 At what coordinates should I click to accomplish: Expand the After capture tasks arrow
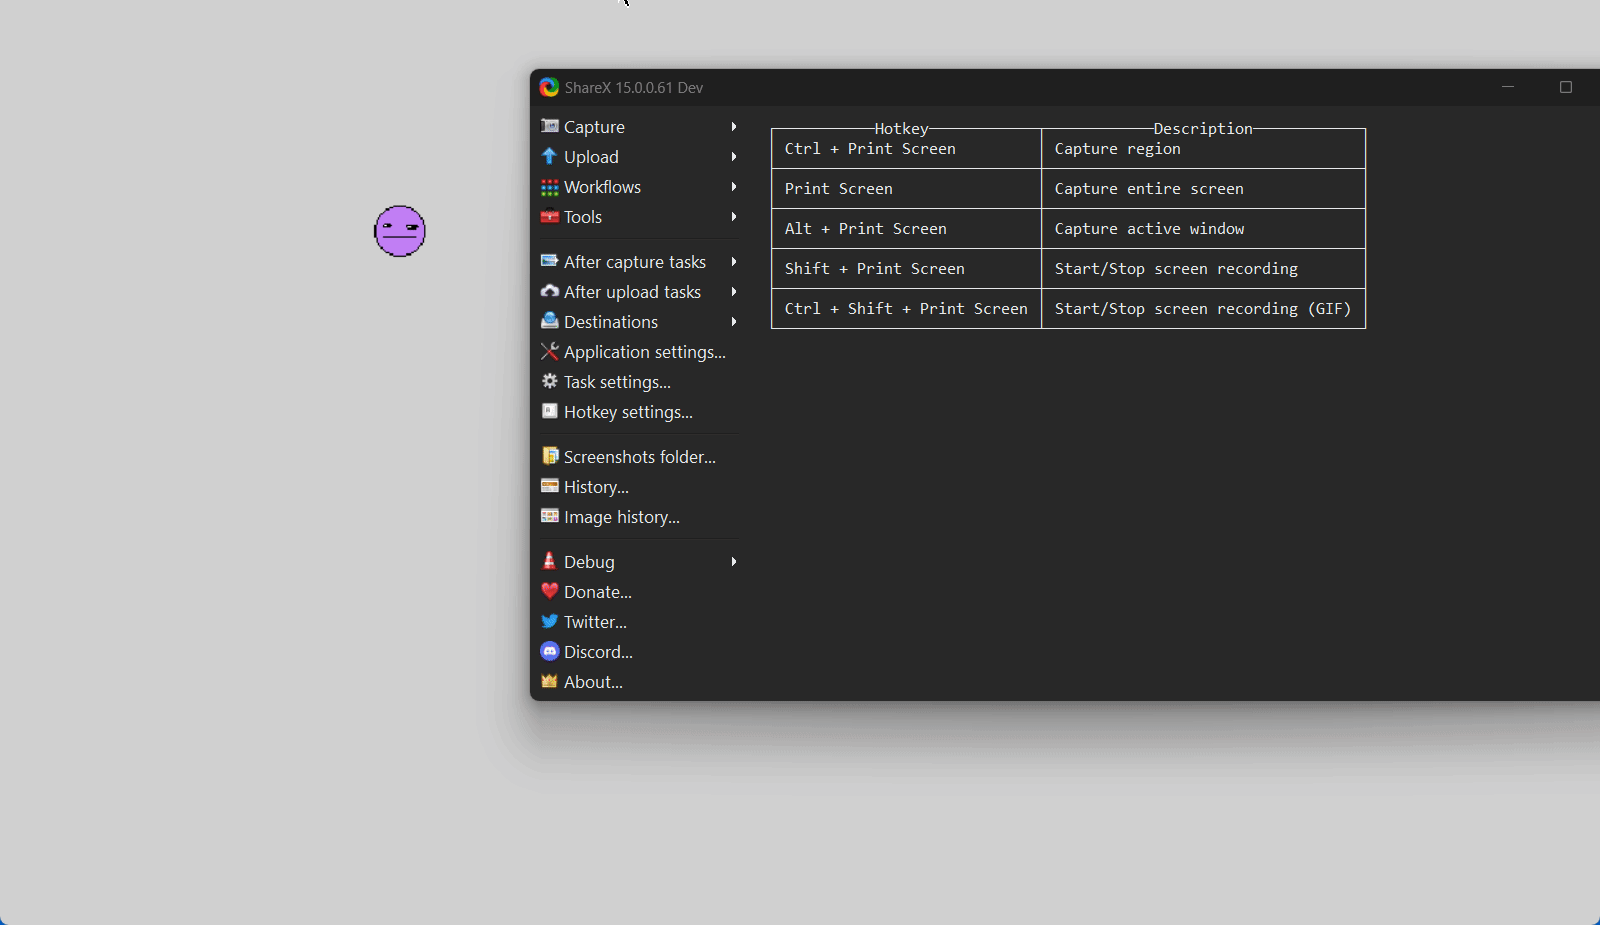(734, 262)
